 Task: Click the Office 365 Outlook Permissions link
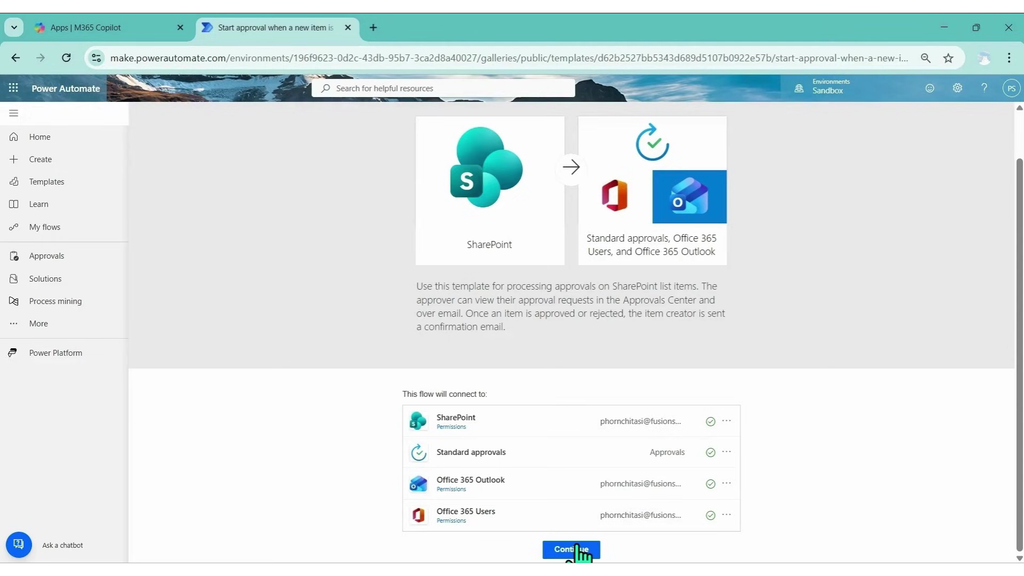[451, 490]
